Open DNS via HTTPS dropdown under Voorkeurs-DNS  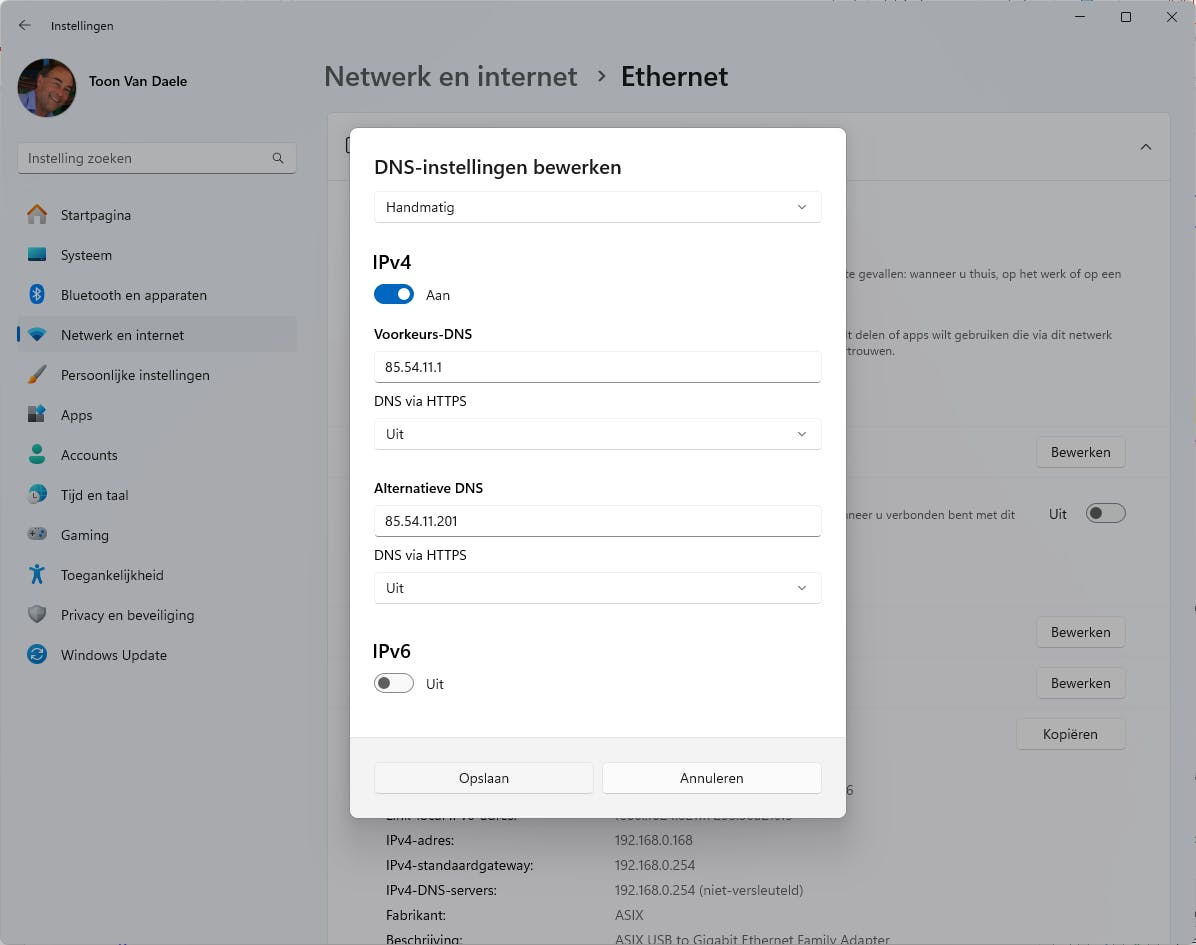tap(597, 434)
